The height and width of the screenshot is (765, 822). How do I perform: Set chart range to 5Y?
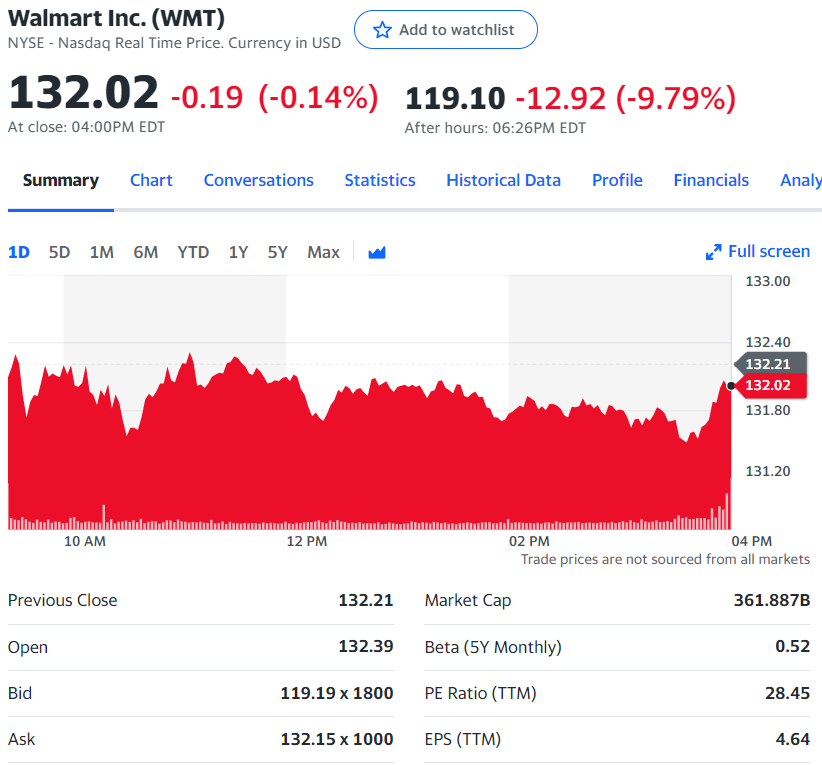pyautogui.click(x=277, y=253)
